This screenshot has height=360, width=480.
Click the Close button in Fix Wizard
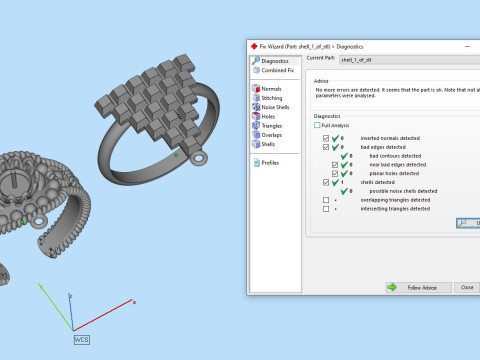[x=467, y=287]
